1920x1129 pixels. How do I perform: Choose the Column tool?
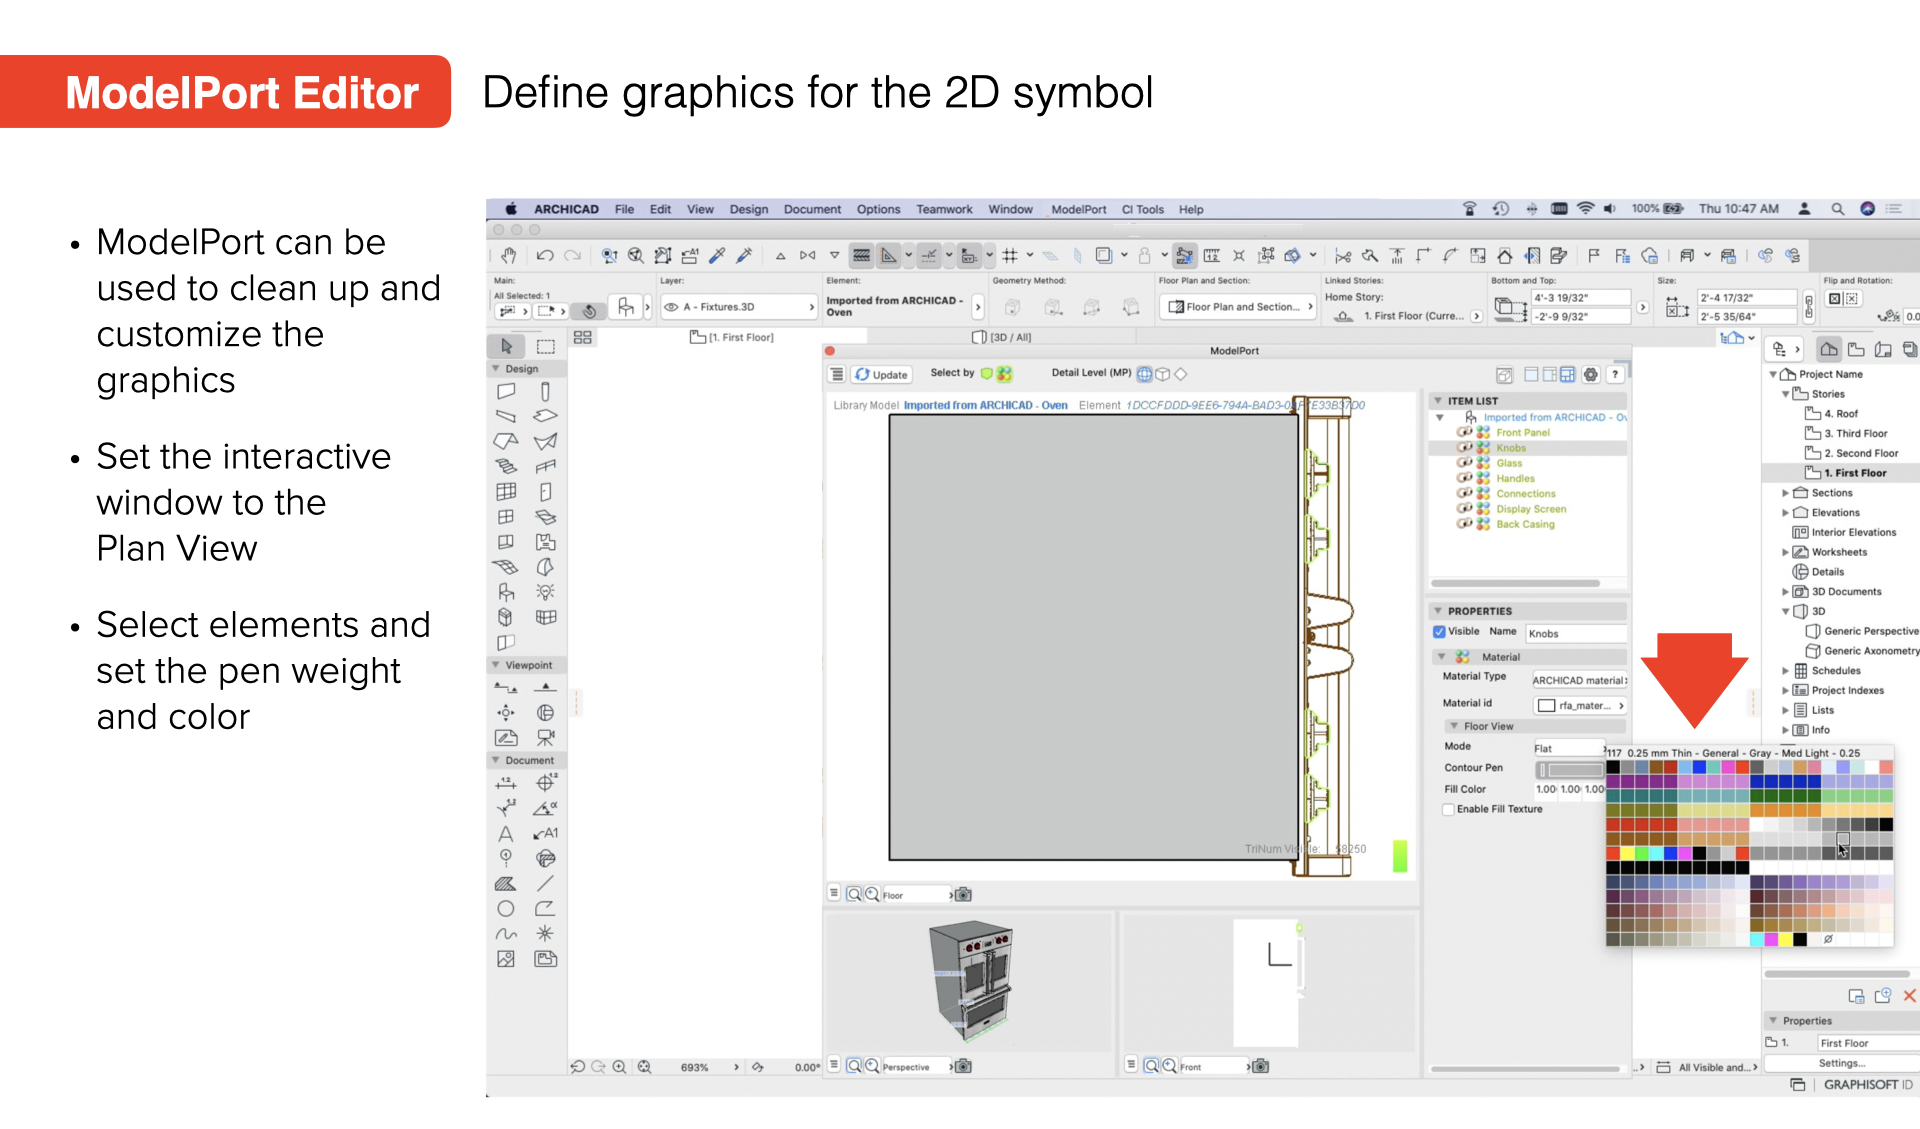pos(545,391)
